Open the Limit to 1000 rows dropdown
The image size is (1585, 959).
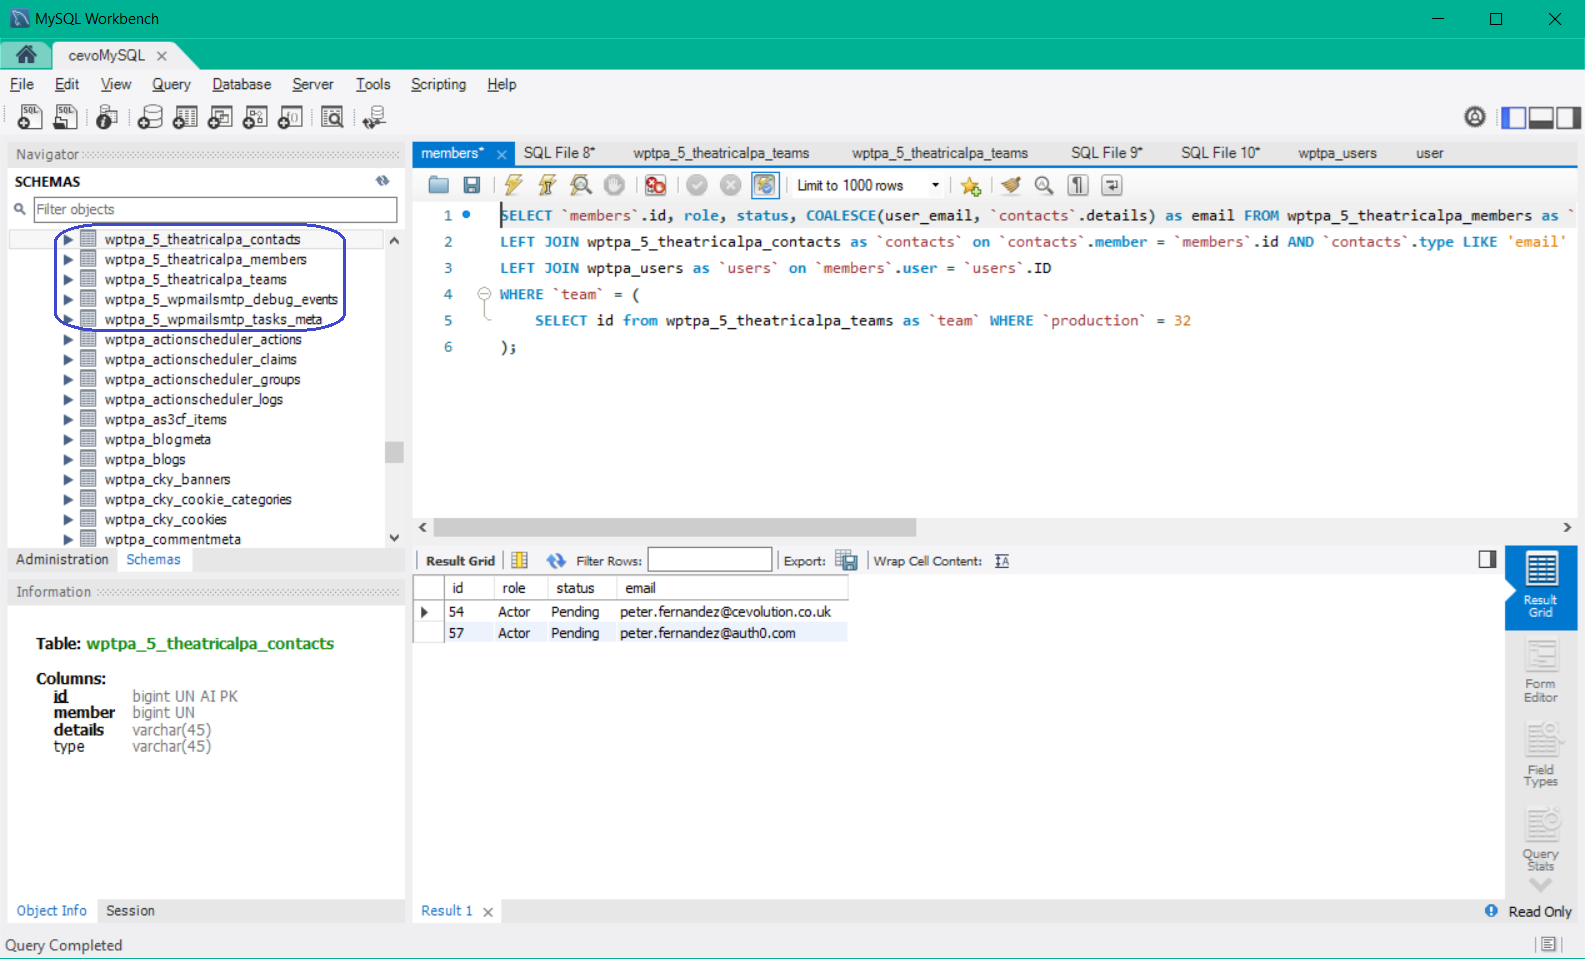868,185
